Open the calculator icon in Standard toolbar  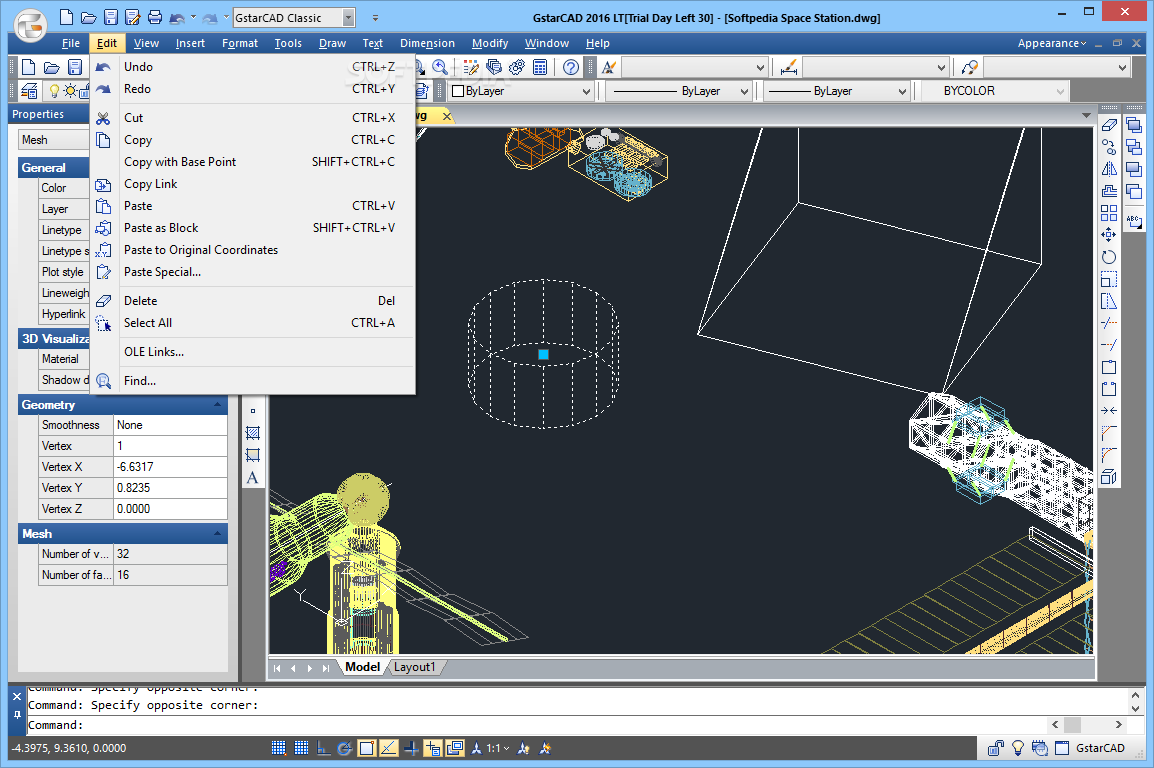click(540, 68)
